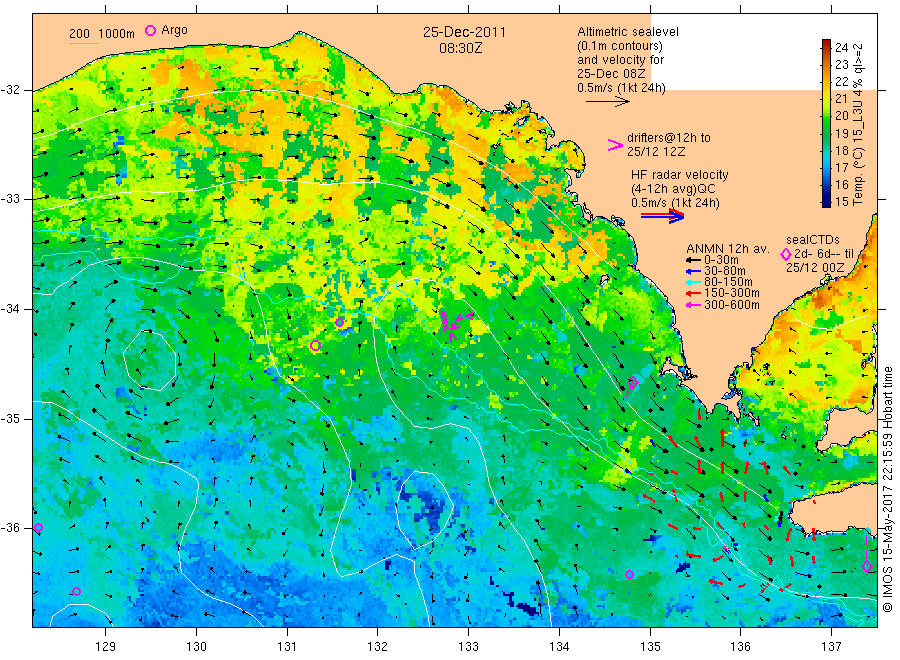Click the '200 1000m' depth legend text
The height and width of the screenshot is (660, 900).
click(102, 34)
